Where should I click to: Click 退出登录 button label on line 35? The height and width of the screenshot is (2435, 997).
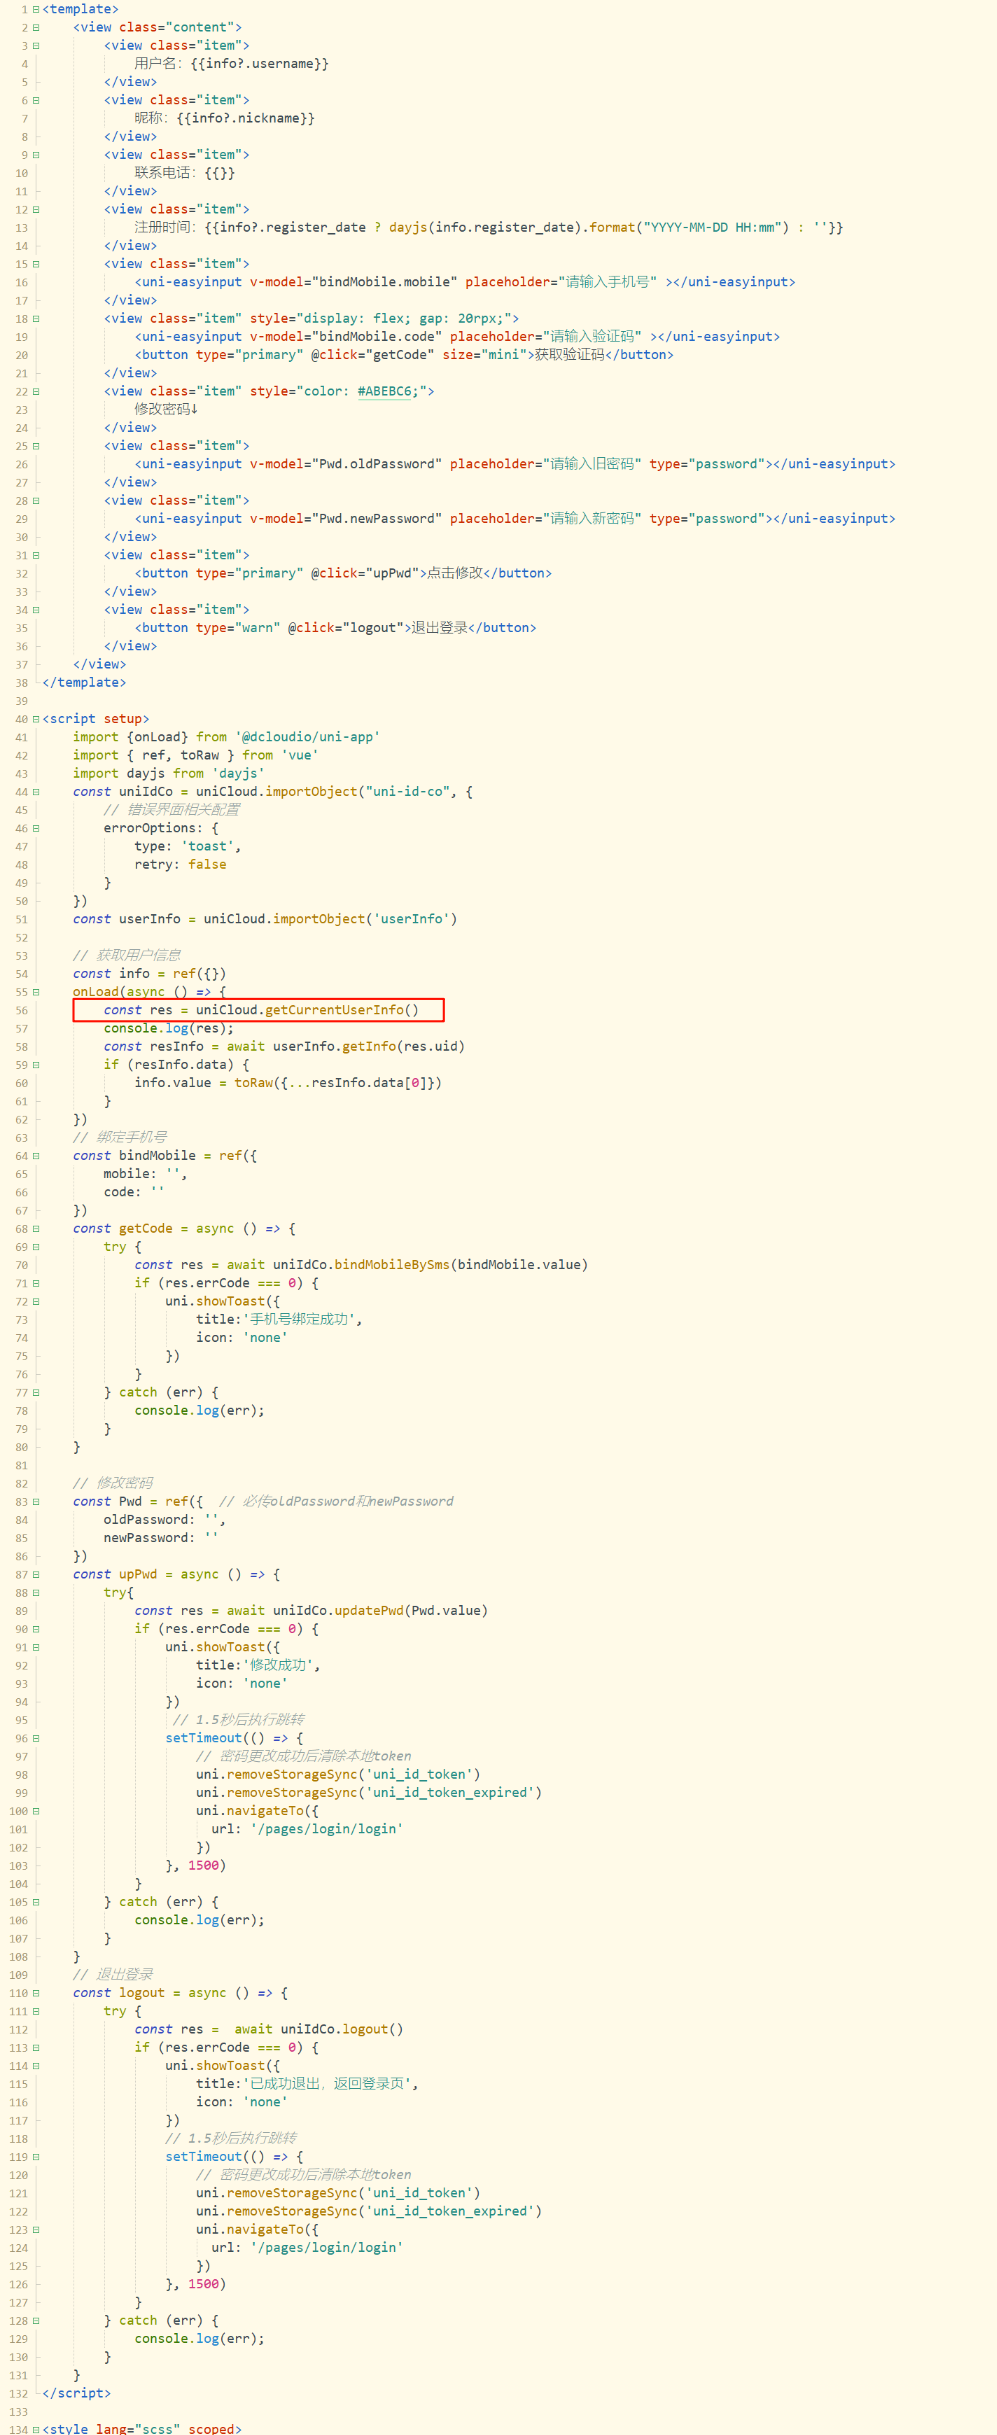(x=439, y=628)
